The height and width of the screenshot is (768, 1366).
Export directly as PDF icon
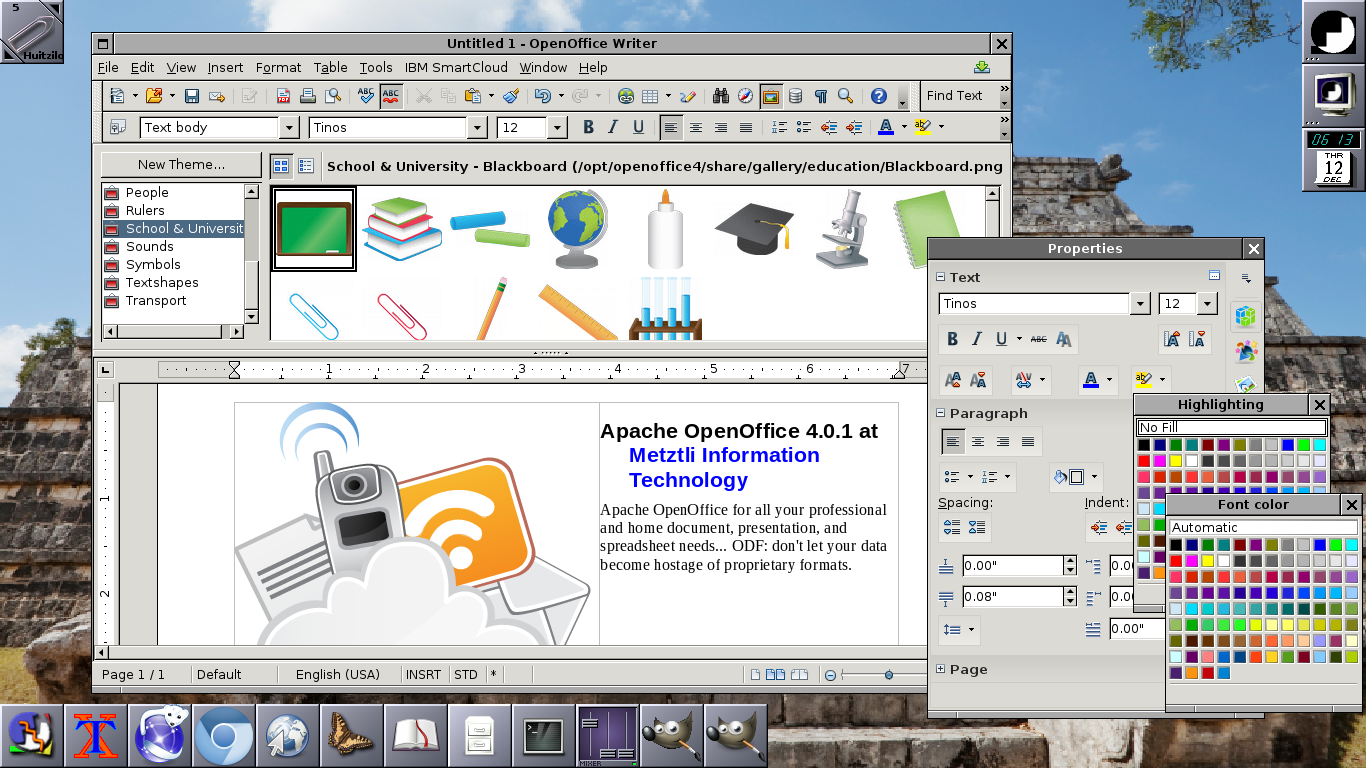pyautogui.click(x=284, y=96)
